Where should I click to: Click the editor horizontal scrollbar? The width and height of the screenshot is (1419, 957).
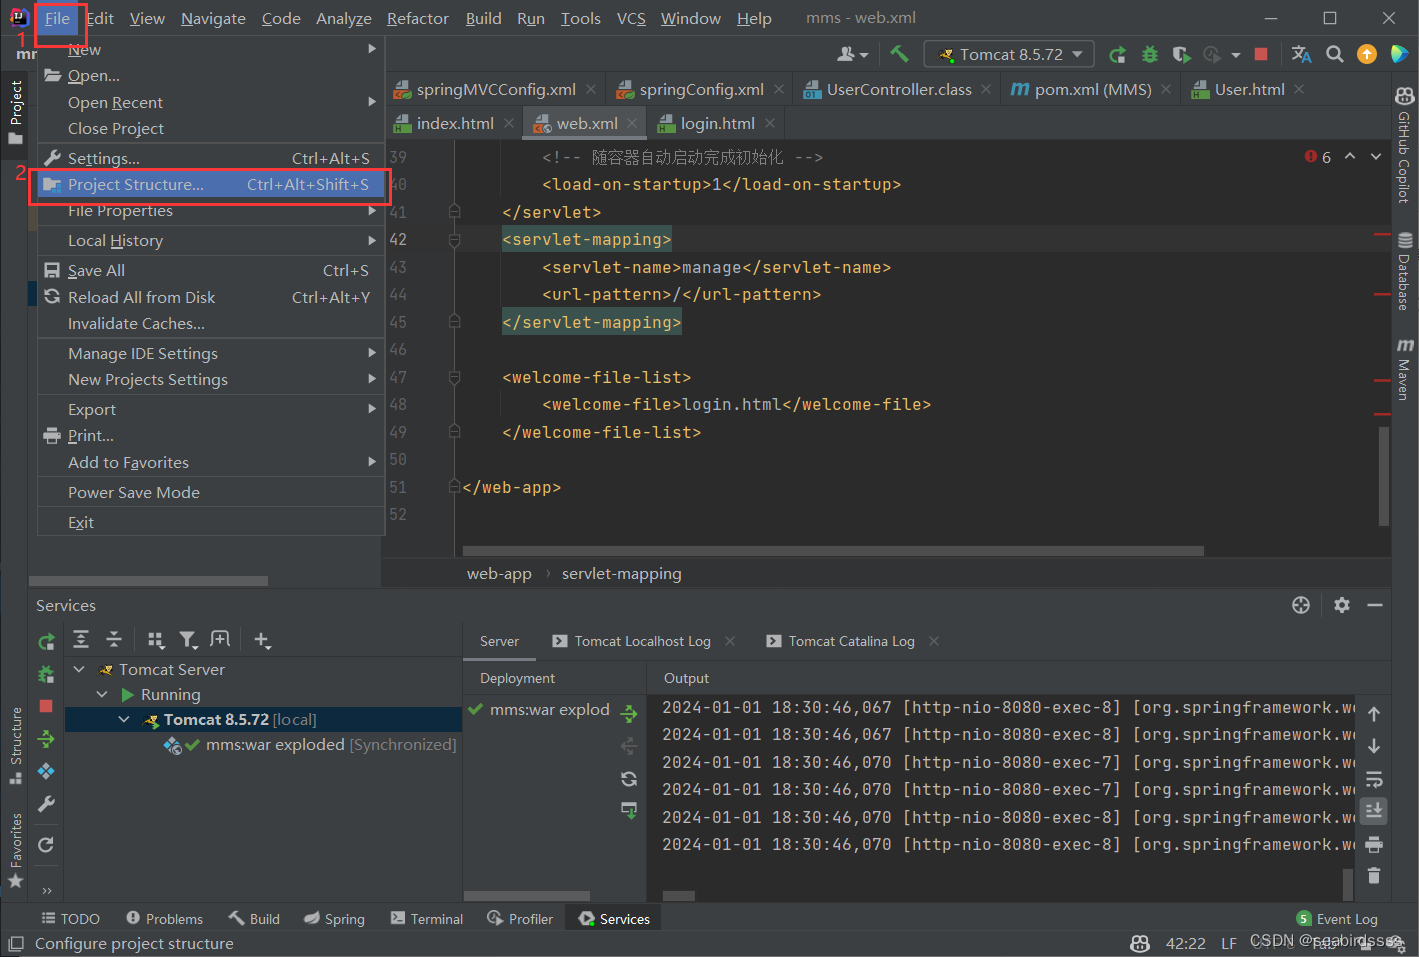coord(833,551)
